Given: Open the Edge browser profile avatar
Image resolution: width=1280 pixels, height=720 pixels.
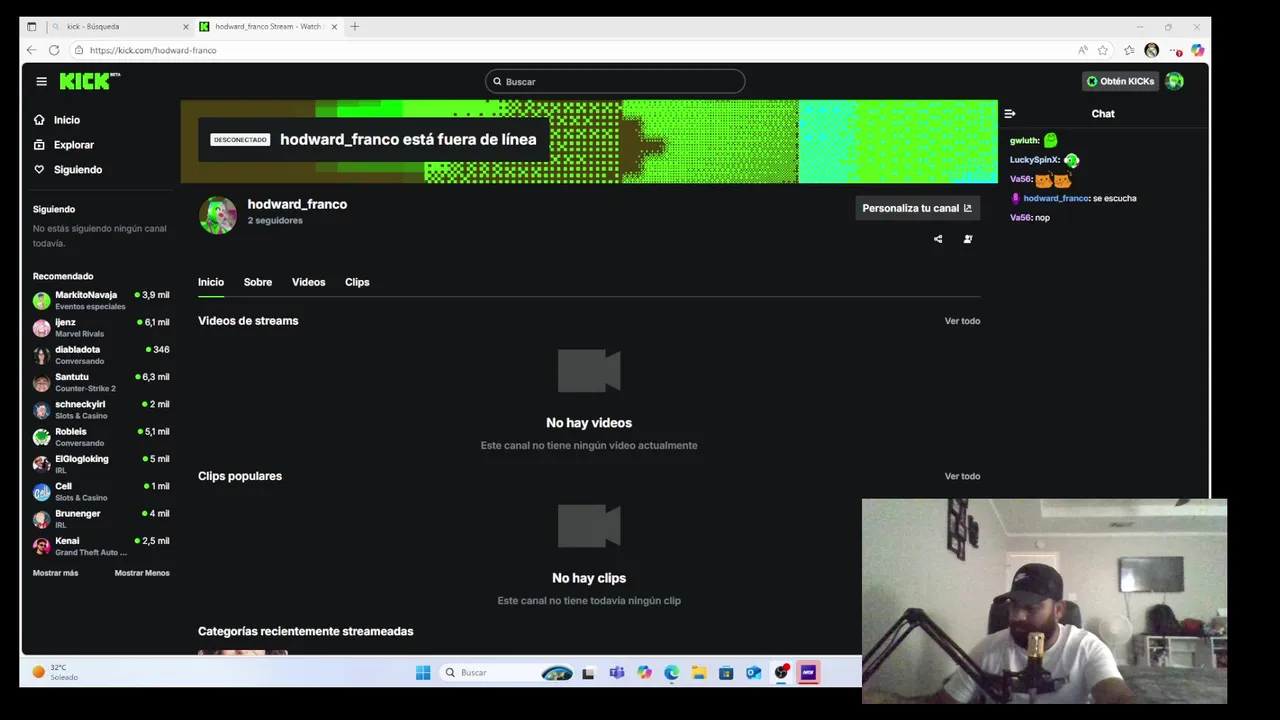Looking at the screenshot, I should (1152, 50).
